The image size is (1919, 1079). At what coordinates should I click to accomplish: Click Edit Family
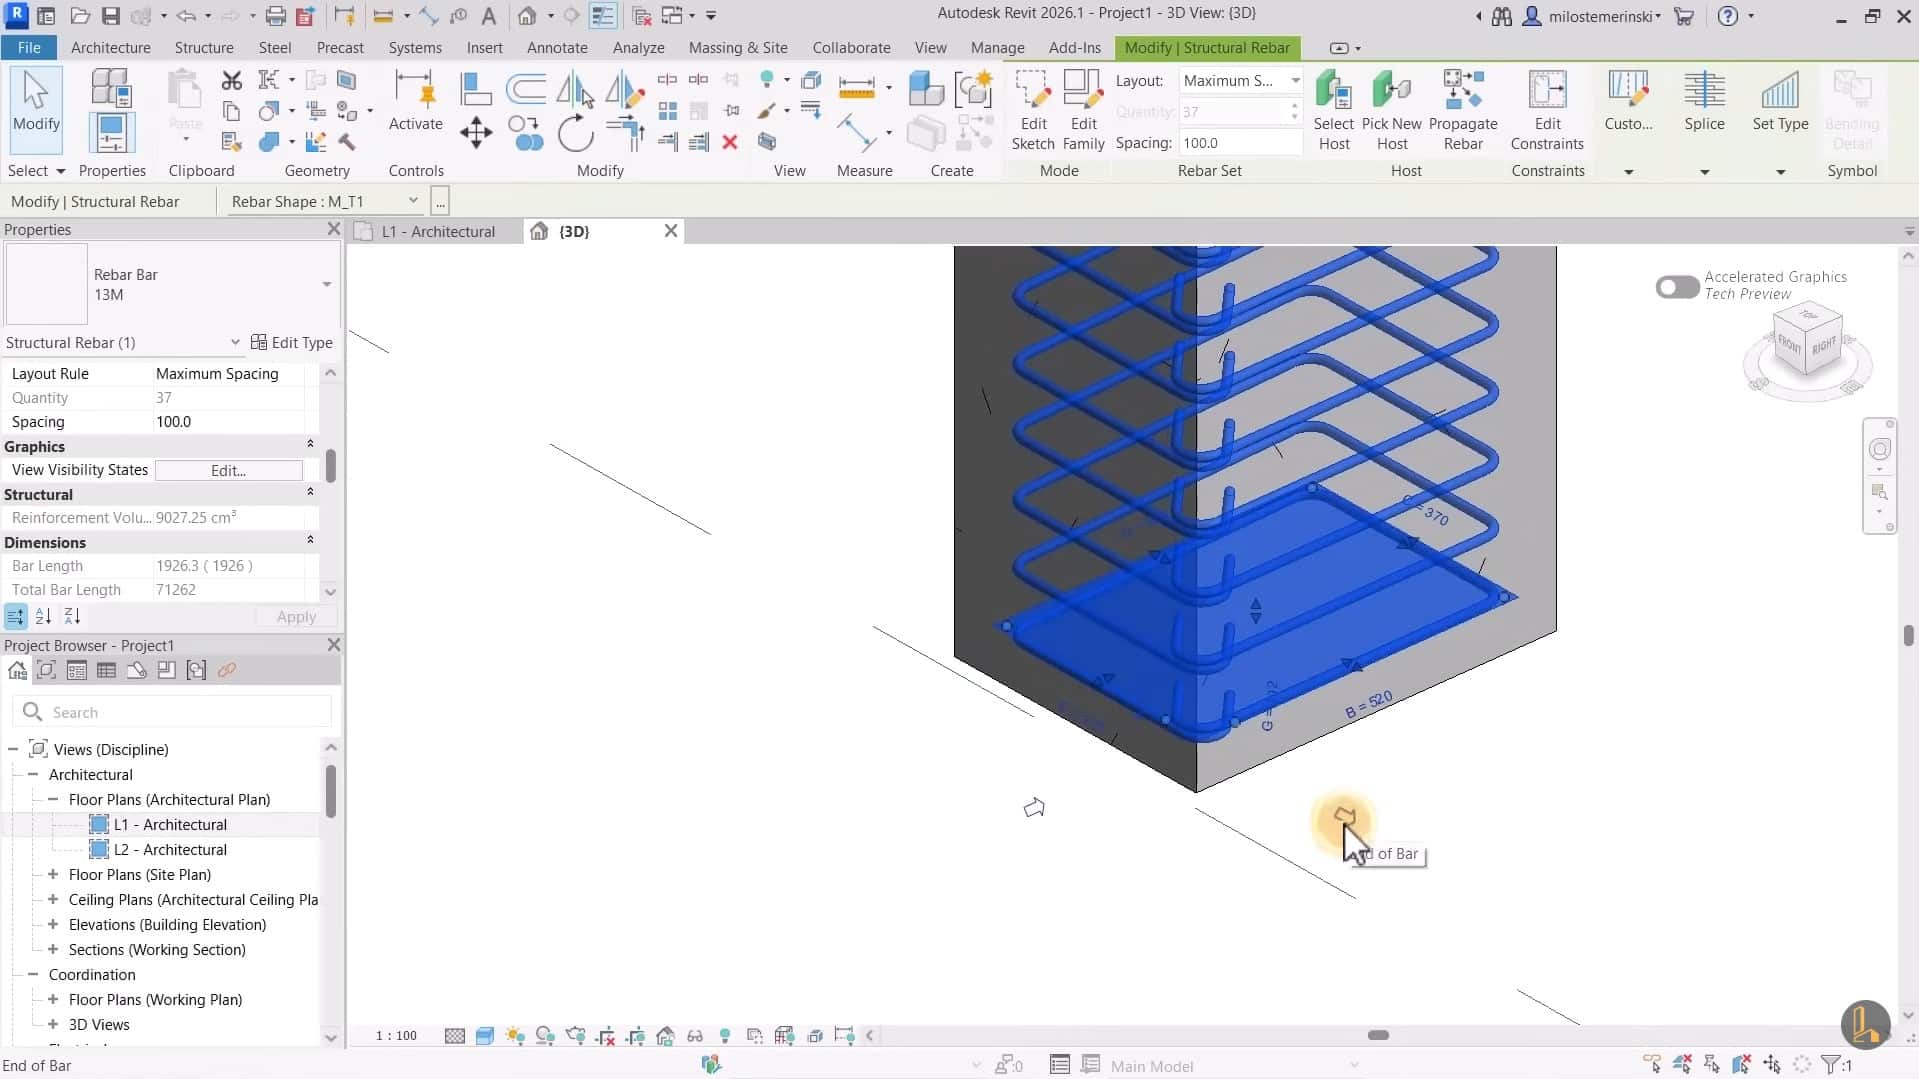(x=1083, y=110)
